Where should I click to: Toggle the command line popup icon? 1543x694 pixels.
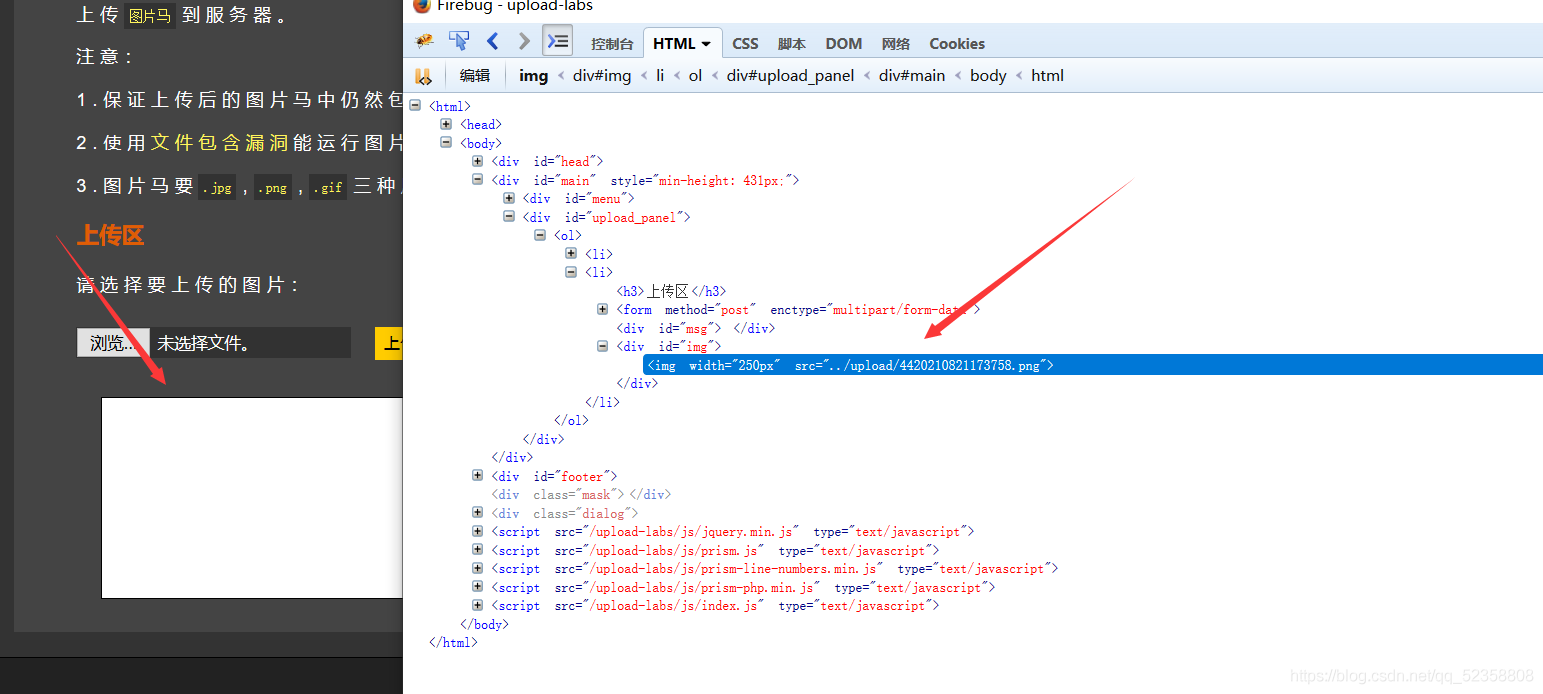(x=558, y=41)
